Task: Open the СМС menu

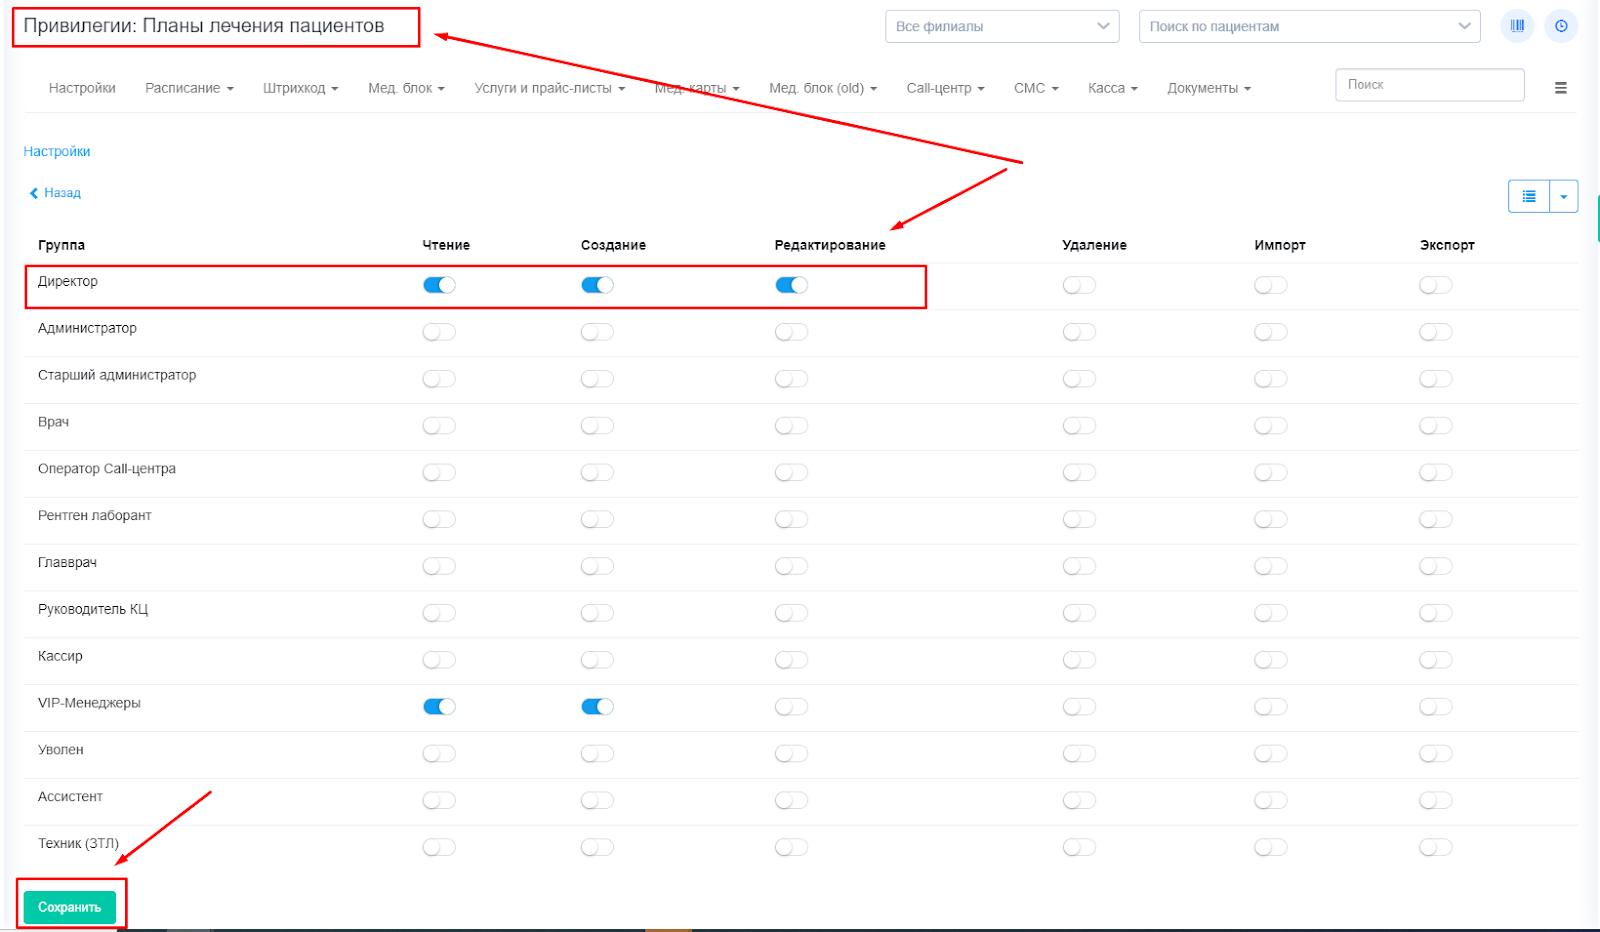Action: coord(1036,88)
